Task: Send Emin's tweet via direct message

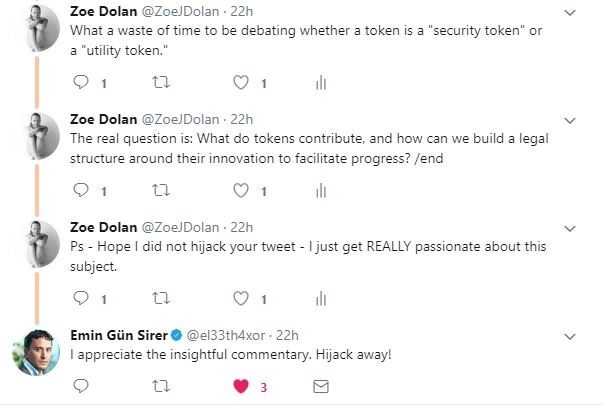Action: pyautogui.click(x=321, y=385)
